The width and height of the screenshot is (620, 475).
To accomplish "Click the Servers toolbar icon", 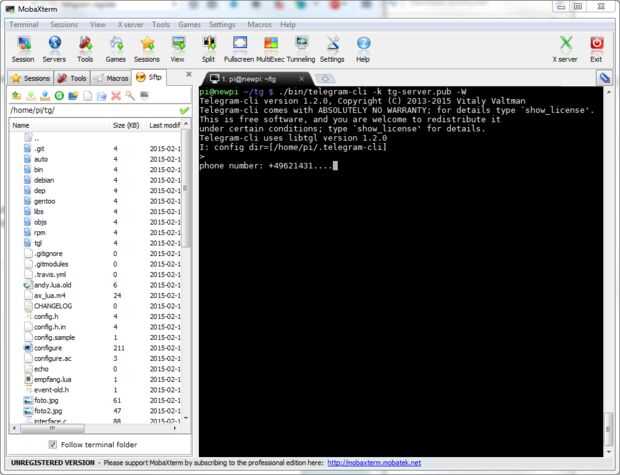I will click(54, 49).
